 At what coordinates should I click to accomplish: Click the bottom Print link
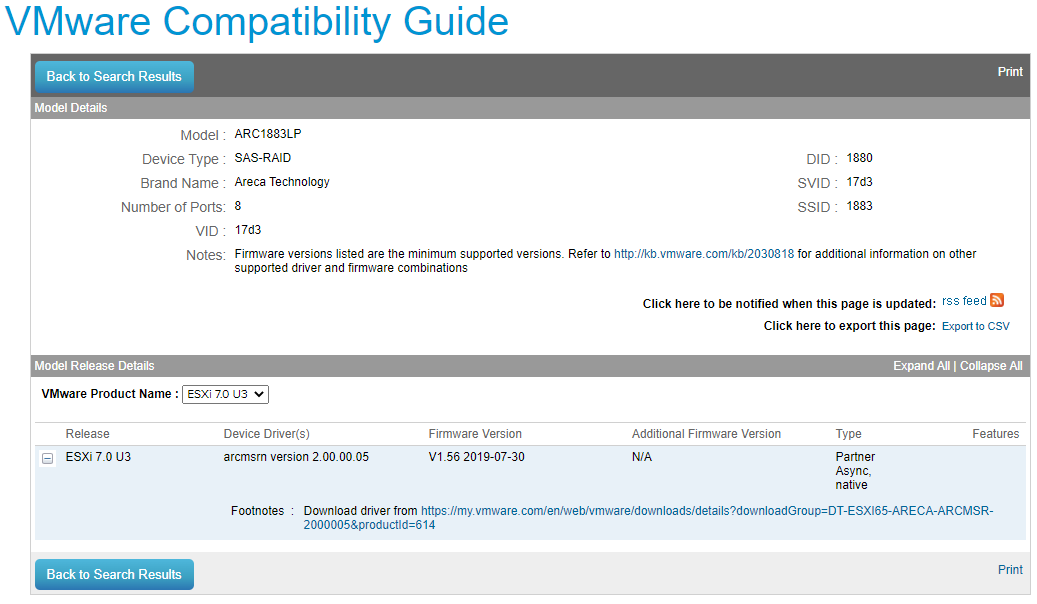point(1010,570)
